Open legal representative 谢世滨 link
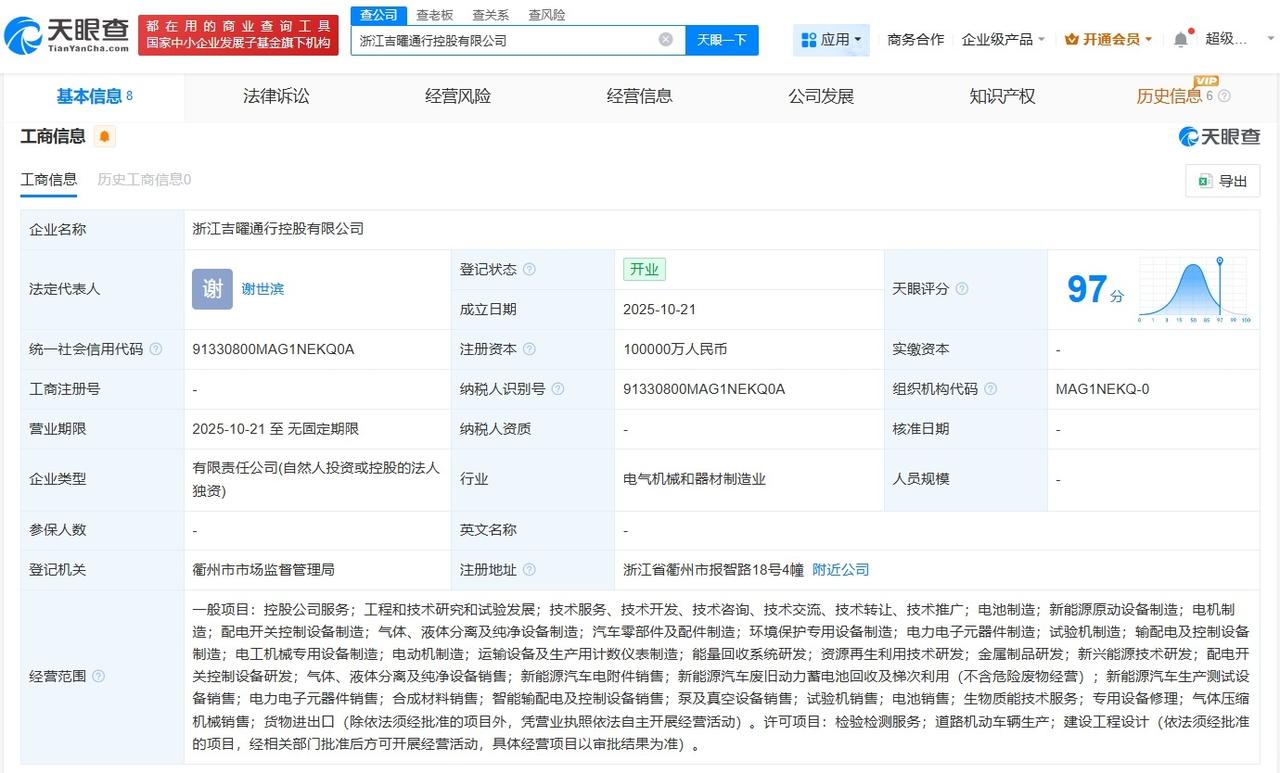Viewport: 1280px width, 773px height. pos(262,289)
